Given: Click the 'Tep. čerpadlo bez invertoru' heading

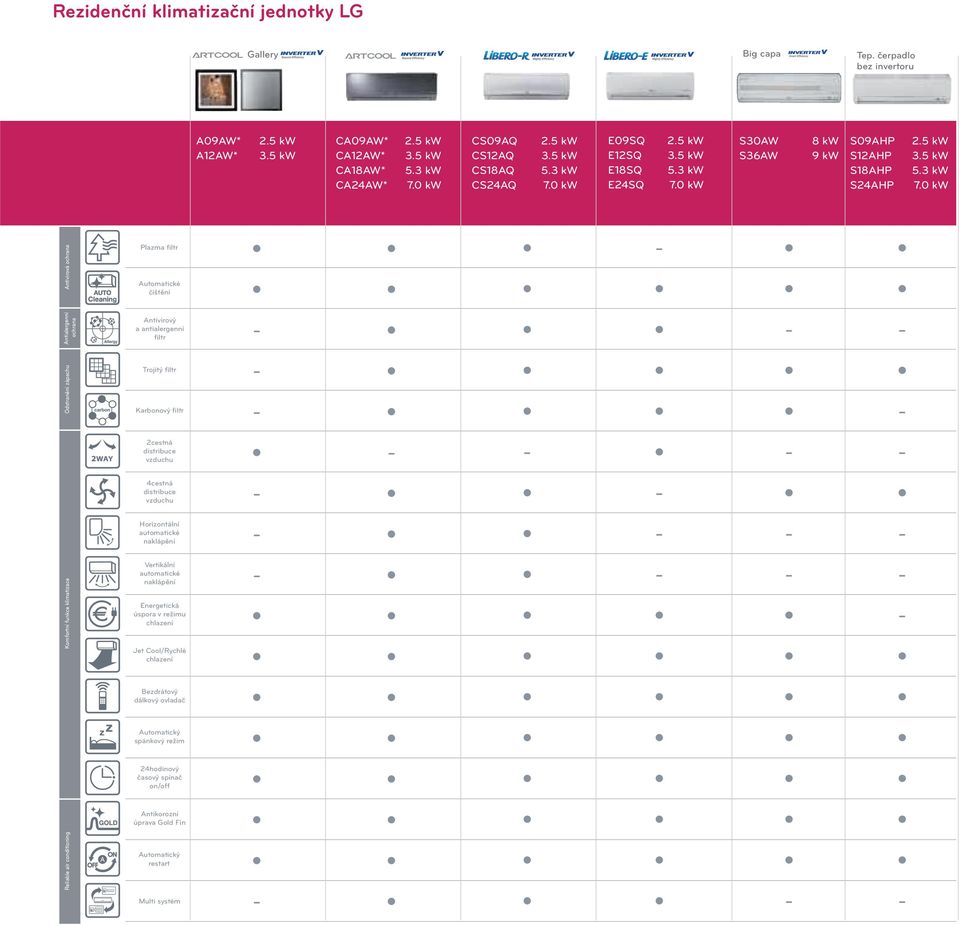Looking at the screenshot, I should tap(886, 61).
